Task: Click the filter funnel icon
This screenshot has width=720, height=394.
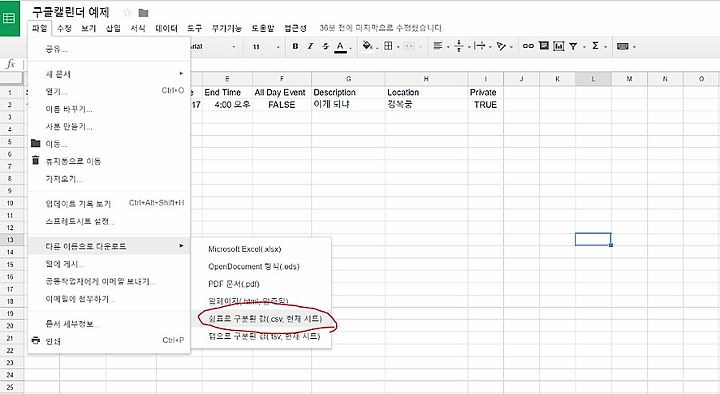Action: [x=573, y=46]
